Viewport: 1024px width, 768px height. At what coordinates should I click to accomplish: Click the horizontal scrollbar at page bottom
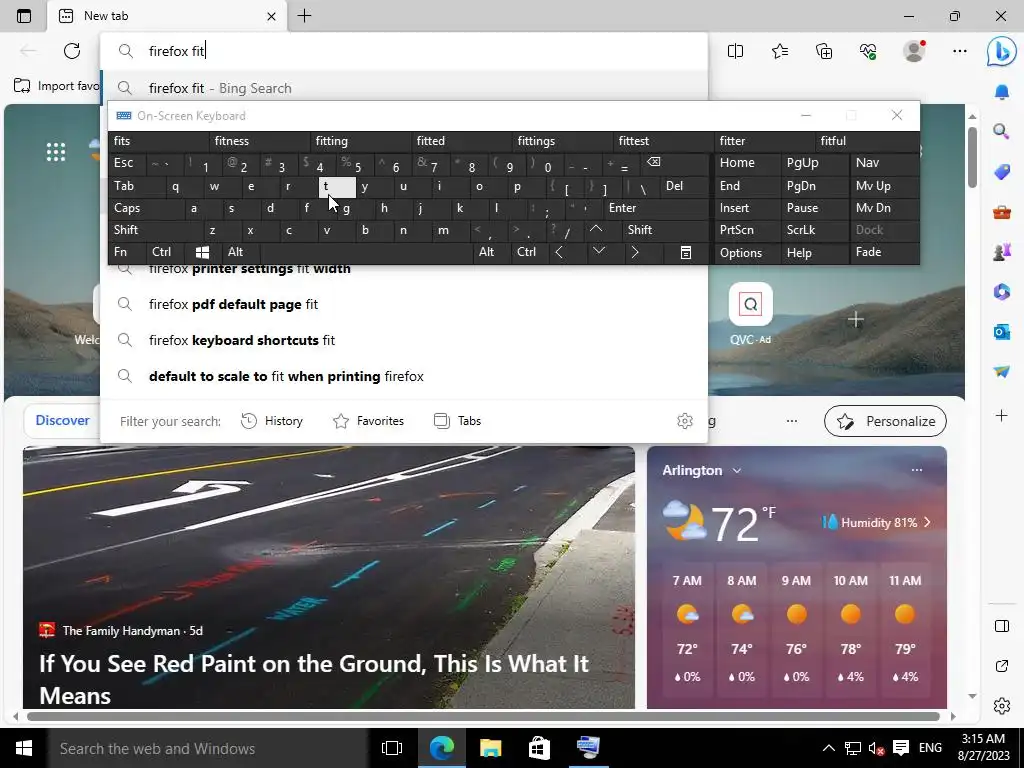tap(483, 716)
